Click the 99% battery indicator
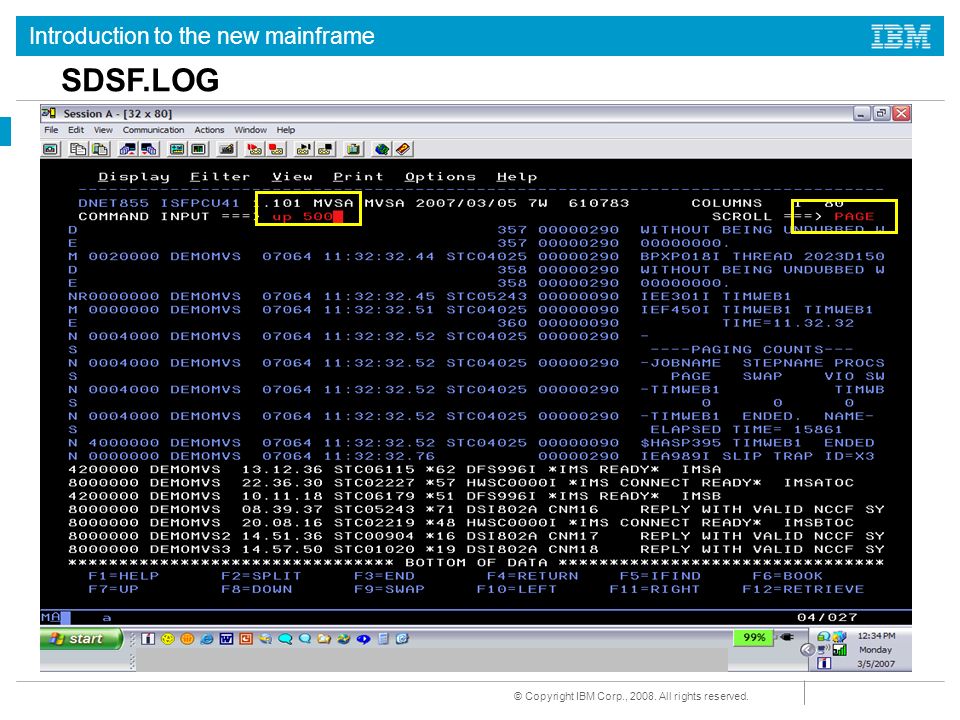The image size is (960, 720). [754, 637]
